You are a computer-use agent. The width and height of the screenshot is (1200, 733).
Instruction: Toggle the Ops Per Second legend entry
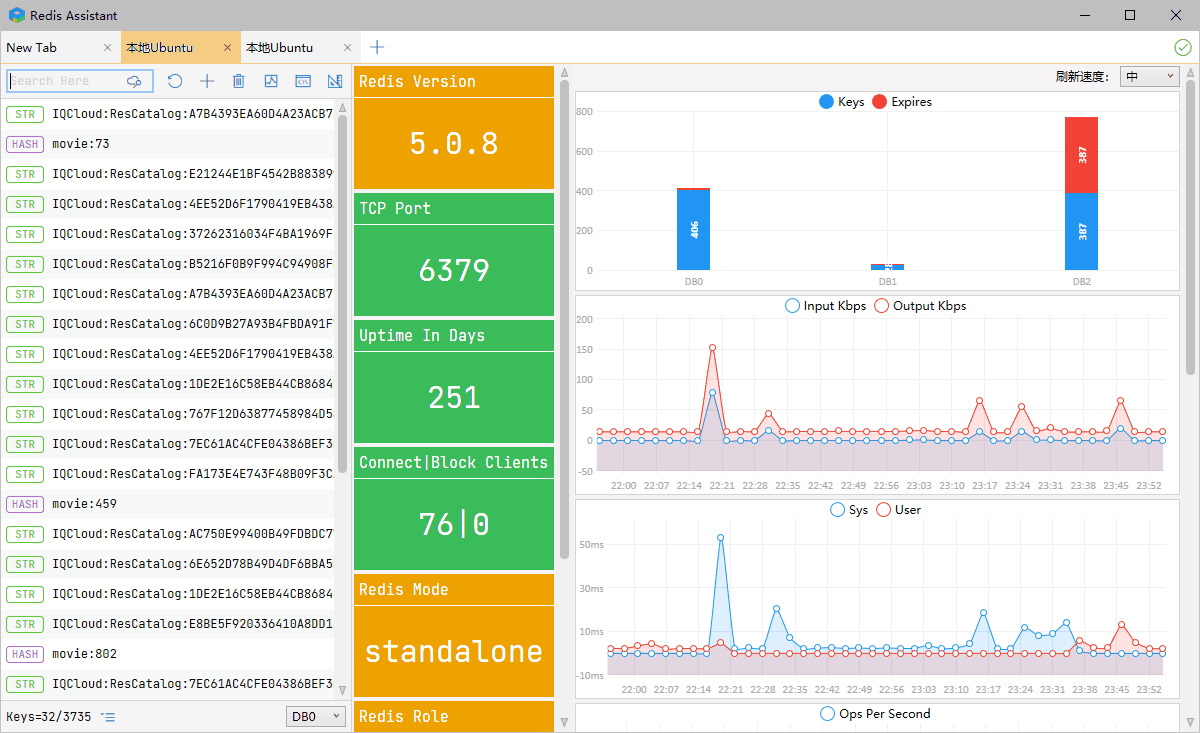875,714
